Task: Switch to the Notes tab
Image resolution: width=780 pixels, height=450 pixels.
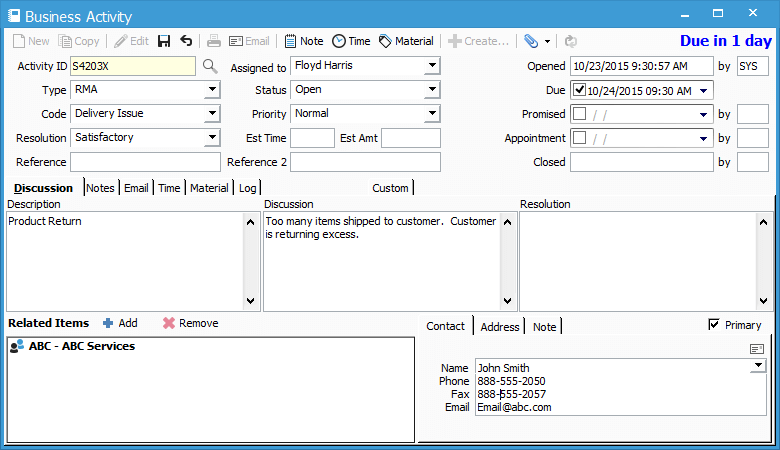Action: [100, 188]
